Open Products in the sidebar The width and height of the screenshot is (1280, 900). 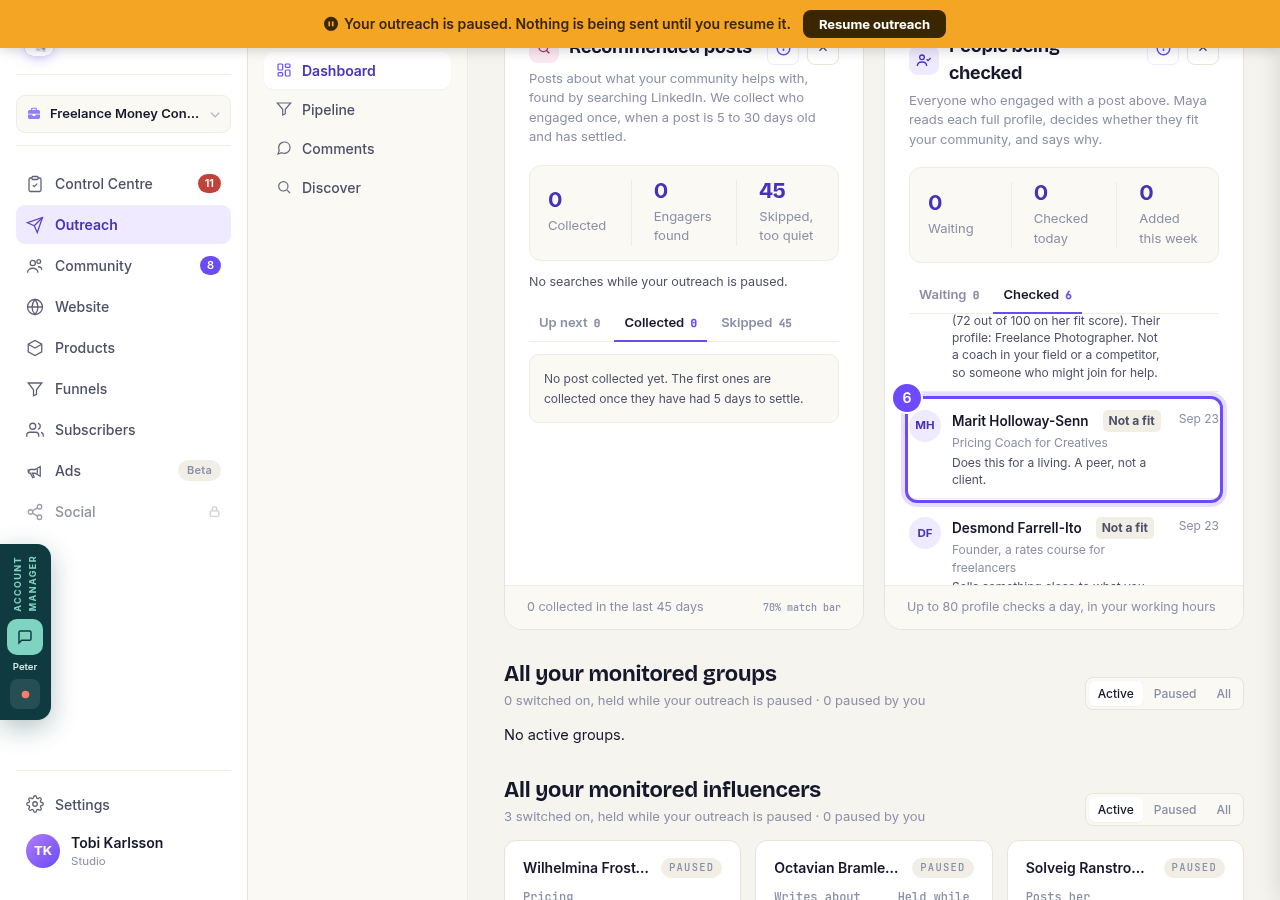123,348
